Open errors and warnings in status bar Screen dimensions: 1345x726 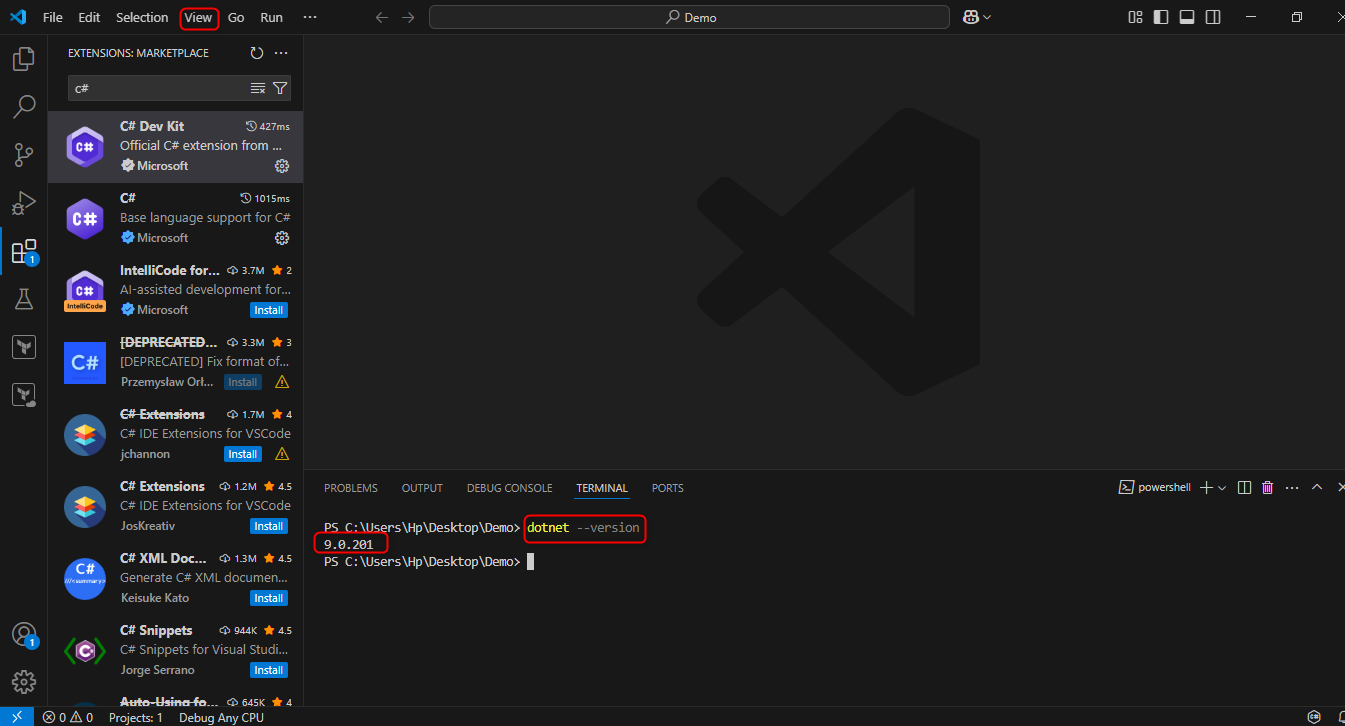coord(68,717)
